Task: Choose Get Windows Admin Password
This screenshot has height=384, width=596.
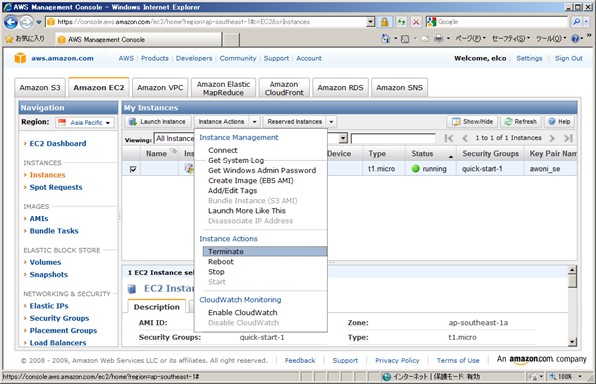Action: 262,170
